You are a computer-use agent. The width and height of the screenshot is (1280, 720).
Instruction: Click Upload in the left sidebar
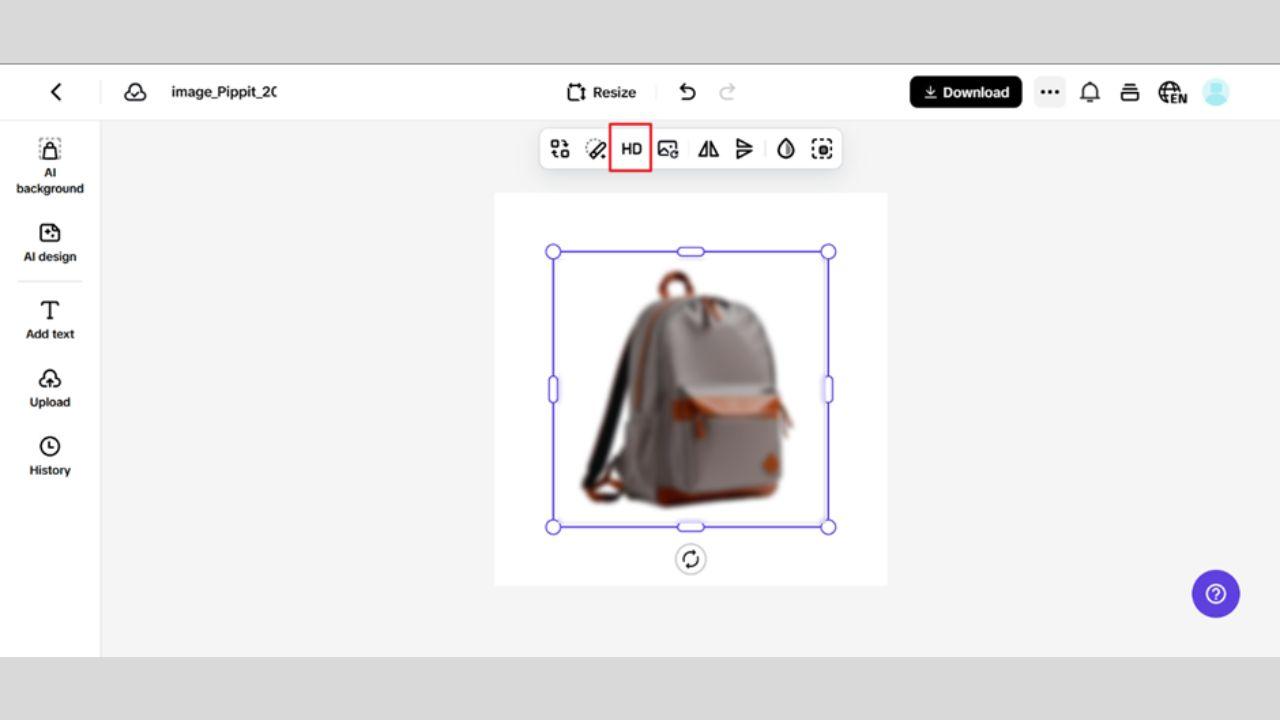[x=50, y=388]
